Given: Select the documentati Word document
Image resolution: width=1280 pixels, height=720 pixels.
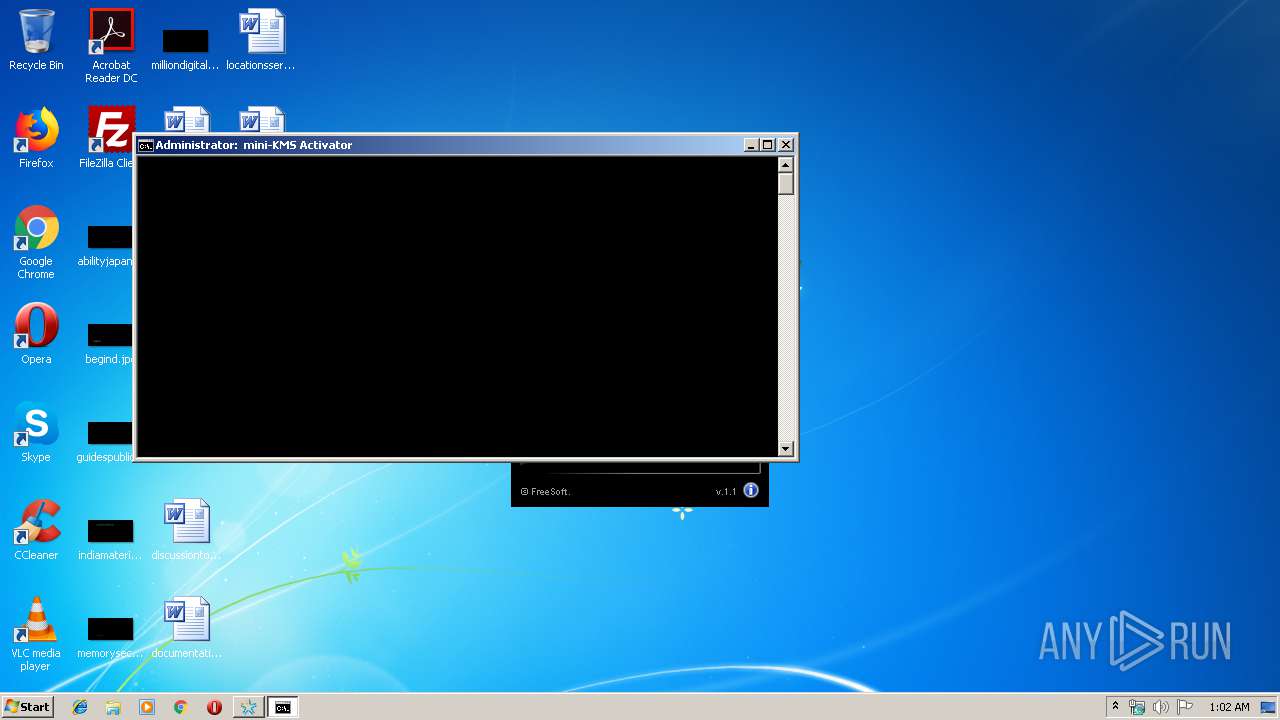Looking at the screenshot, I should coord(186,628).
